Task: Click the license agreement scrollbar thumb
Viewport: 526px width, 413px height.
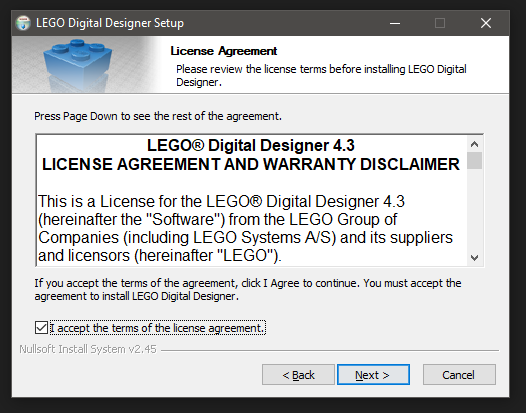Action: point(474,160)
